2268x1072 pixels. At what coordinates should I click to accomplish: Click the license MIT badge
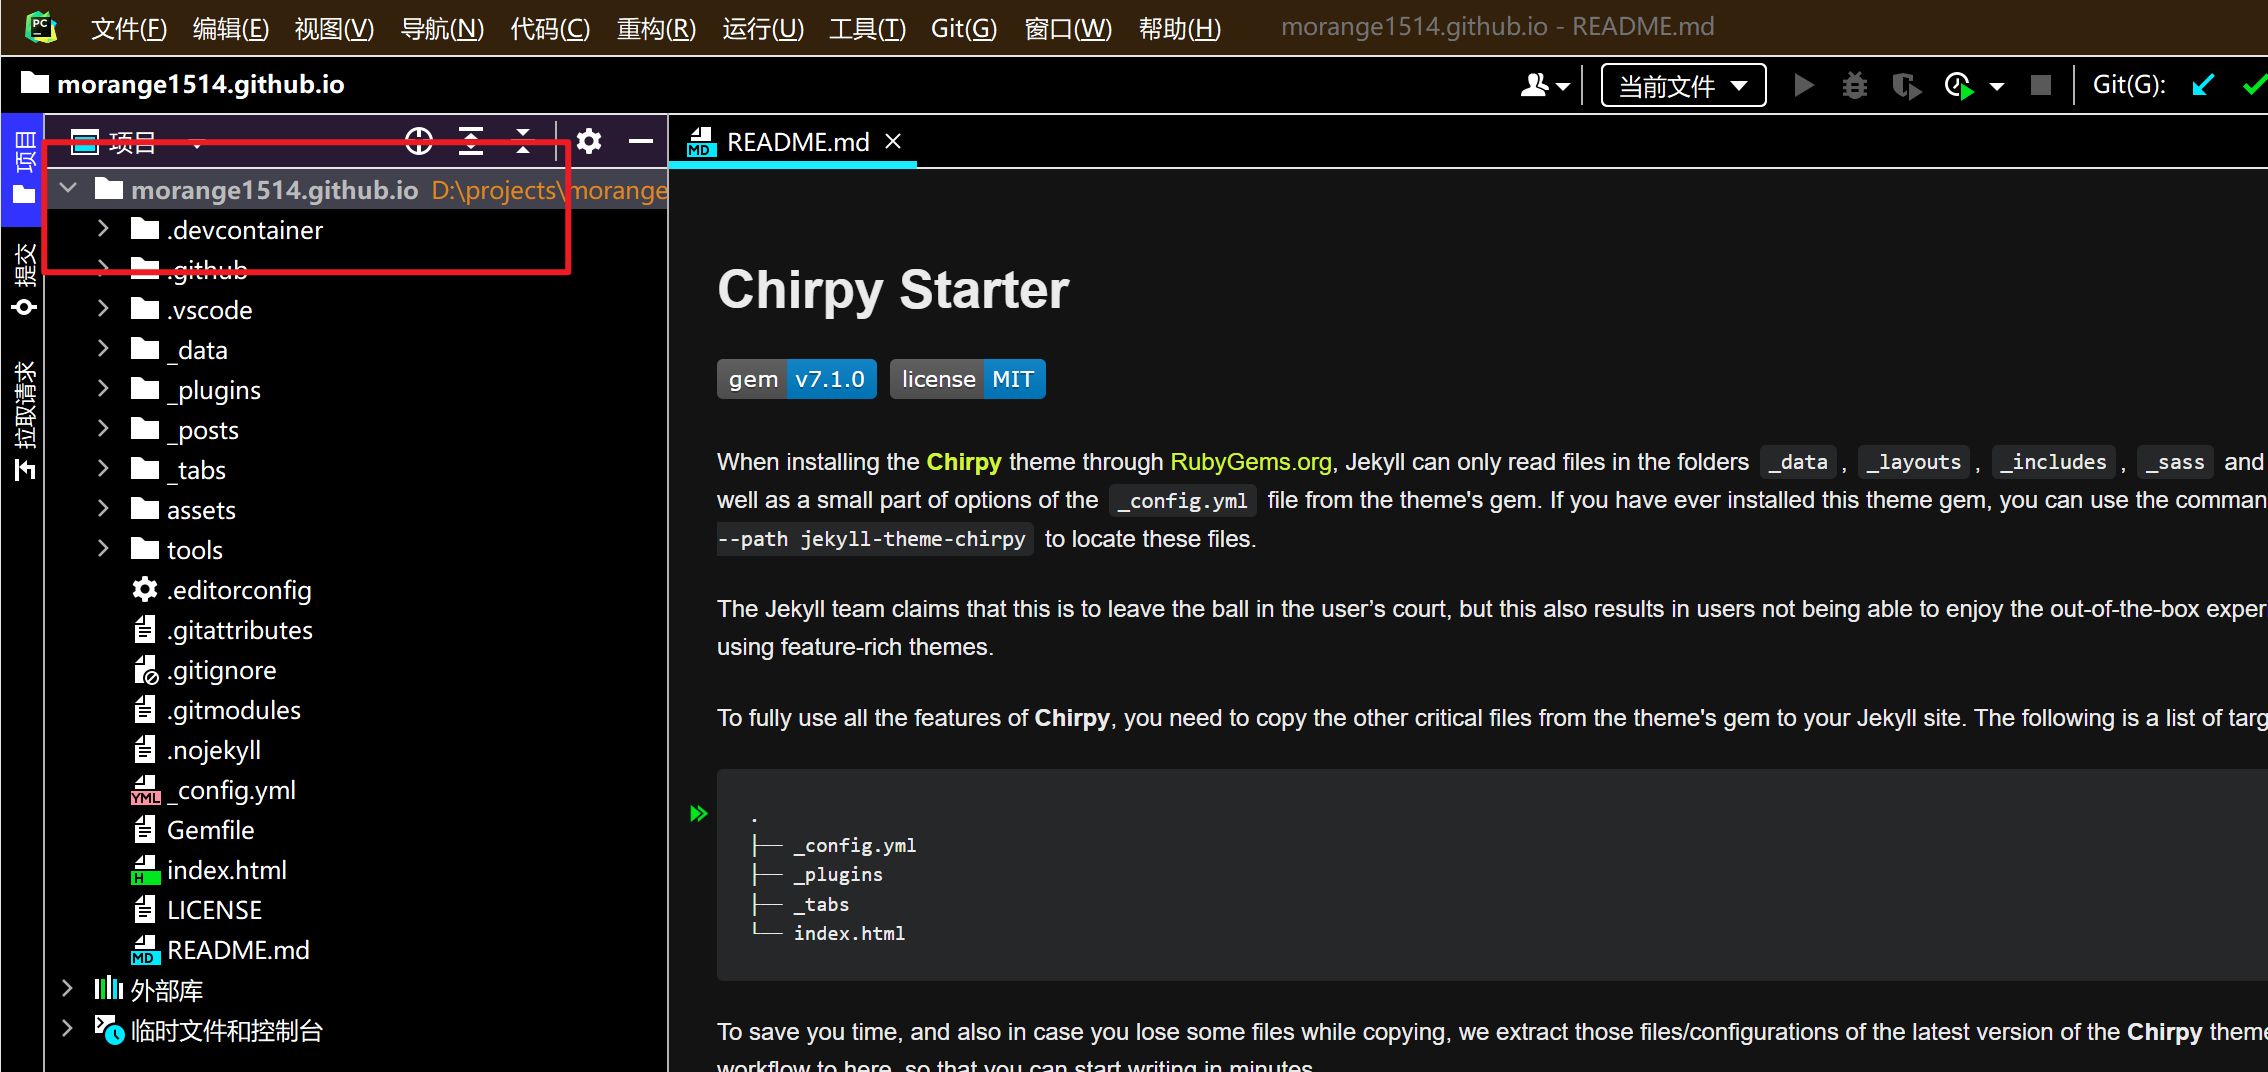[x=968, y=379]
